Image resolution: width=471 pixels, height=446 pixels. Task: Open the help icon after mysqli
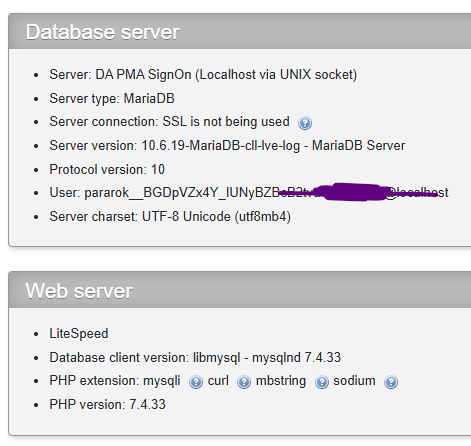196,382
